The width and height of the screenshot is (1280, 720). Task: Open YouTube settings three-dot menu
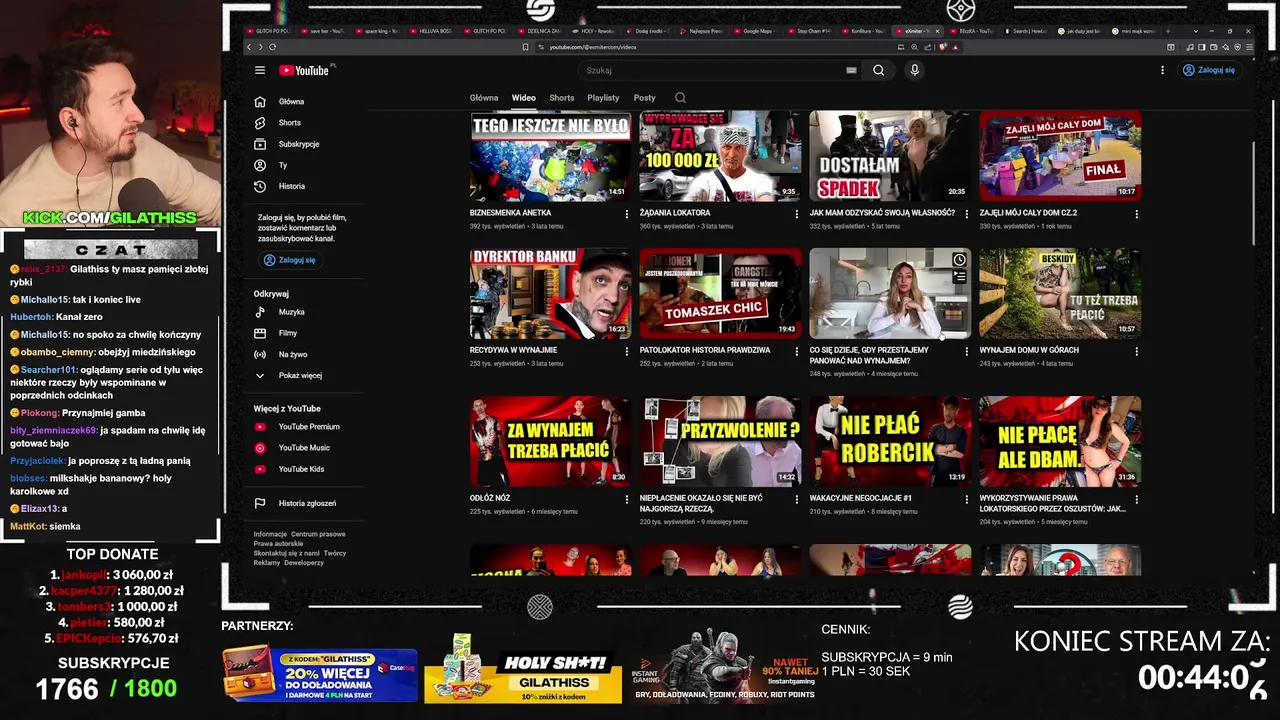click(1162, 70)
